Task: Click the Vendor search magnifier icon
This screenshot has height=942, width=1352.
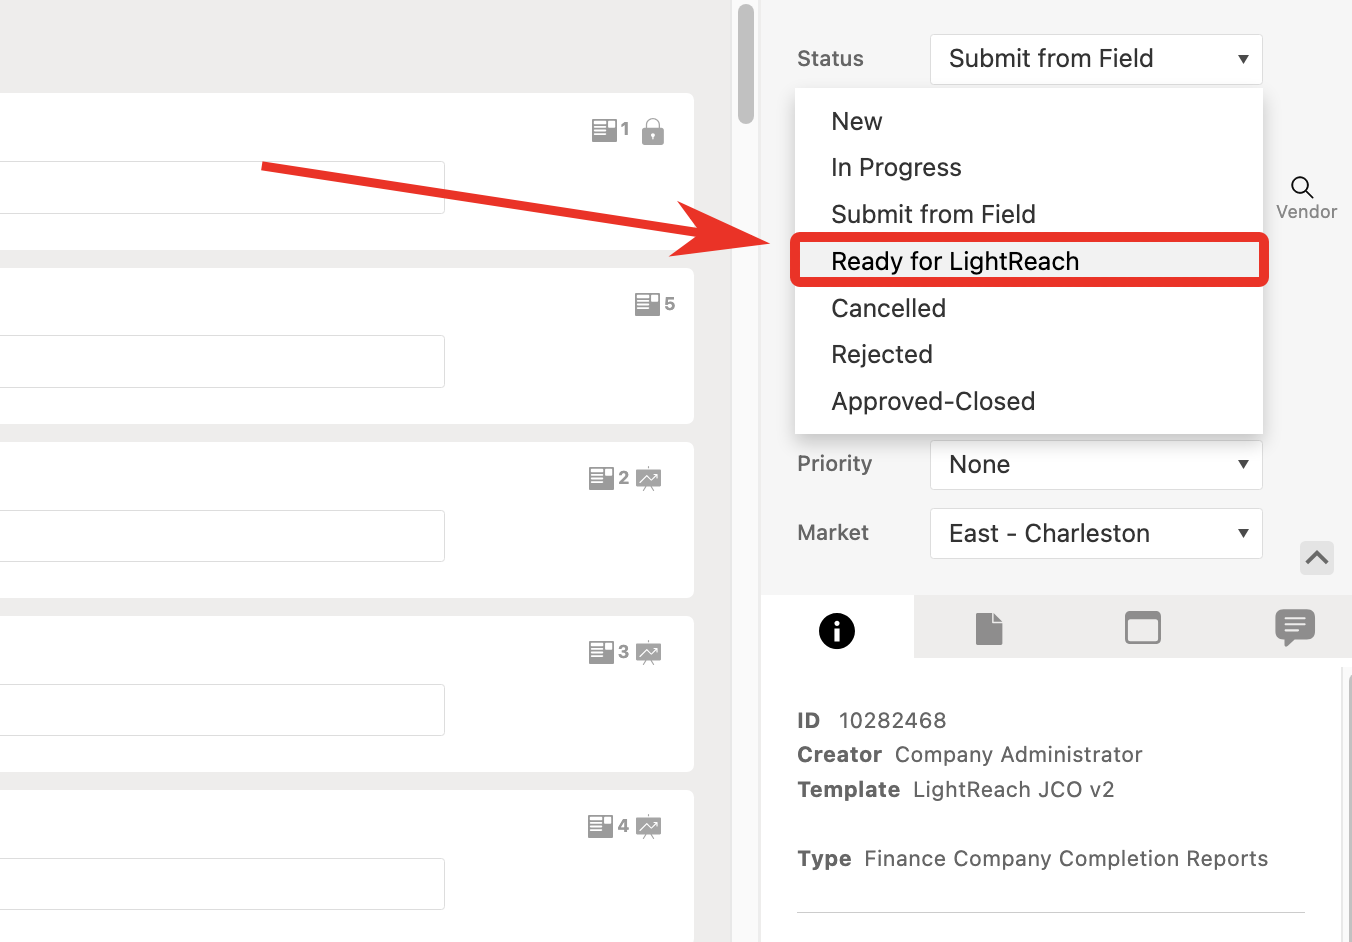Action: (x=1301, y=187)
